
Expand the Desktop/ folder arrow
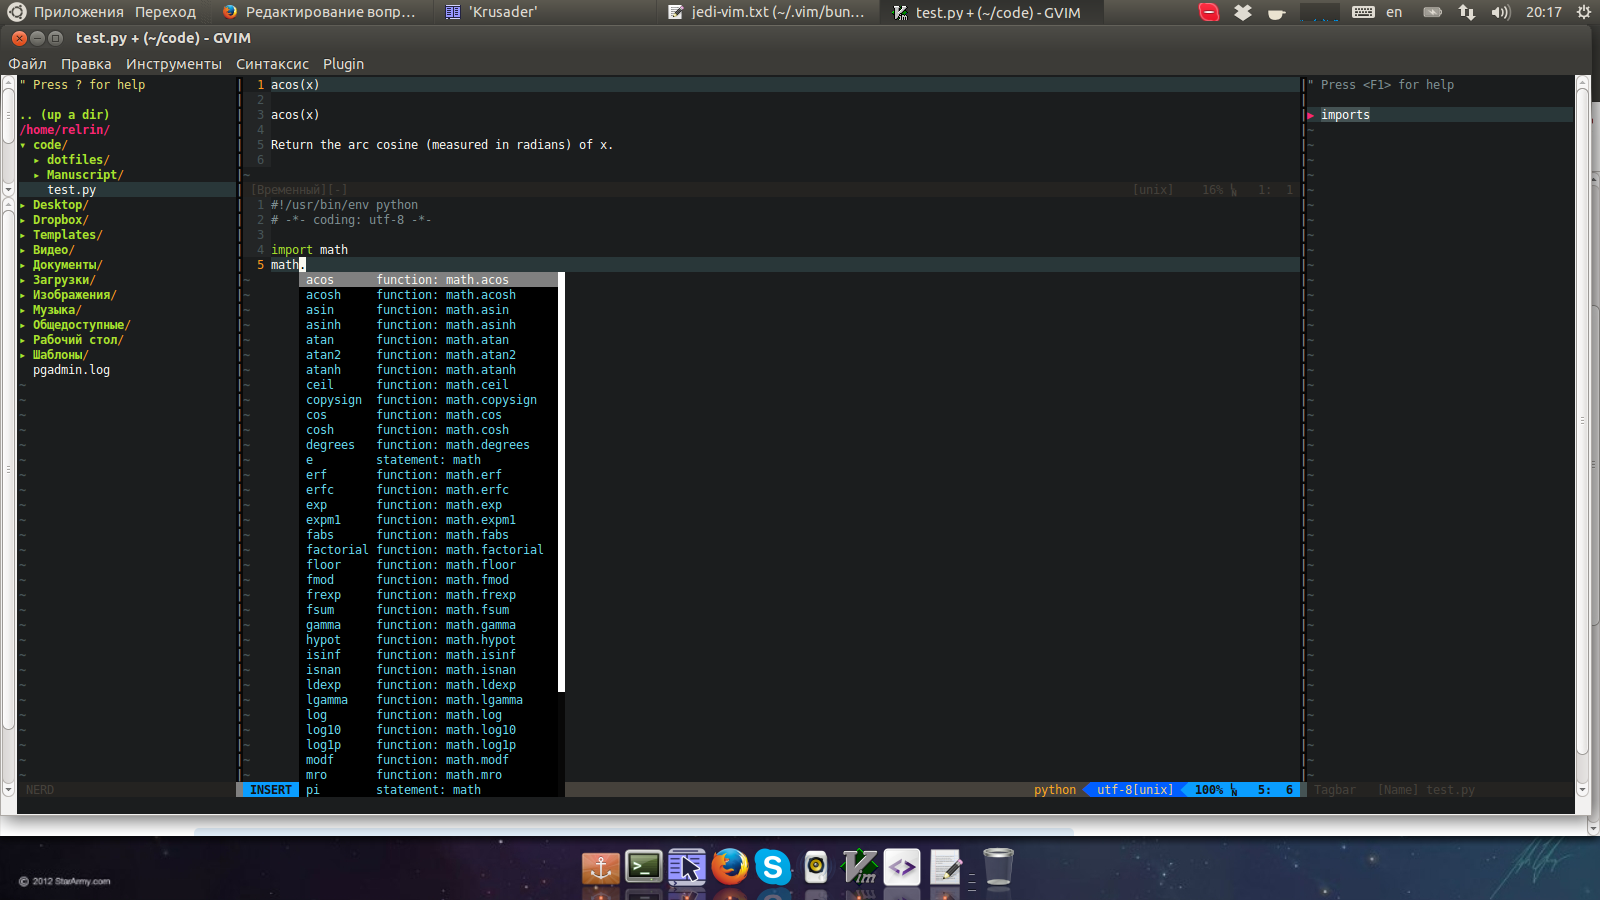(23, 205)
